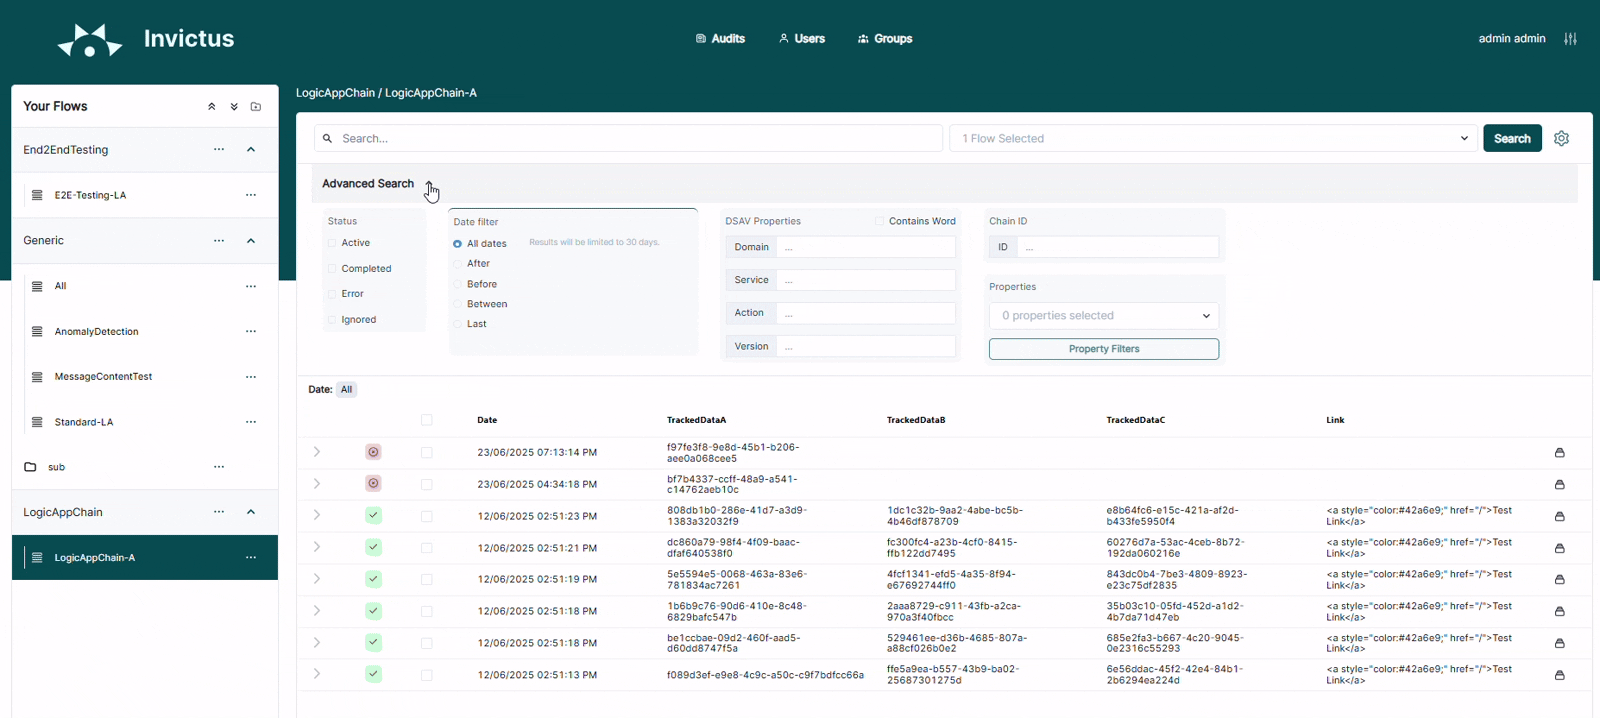Viewport: 1600px width, 718px height.
Task: Click the Property Filters button
Action: pyautogui.click(x=1103, y=349)
